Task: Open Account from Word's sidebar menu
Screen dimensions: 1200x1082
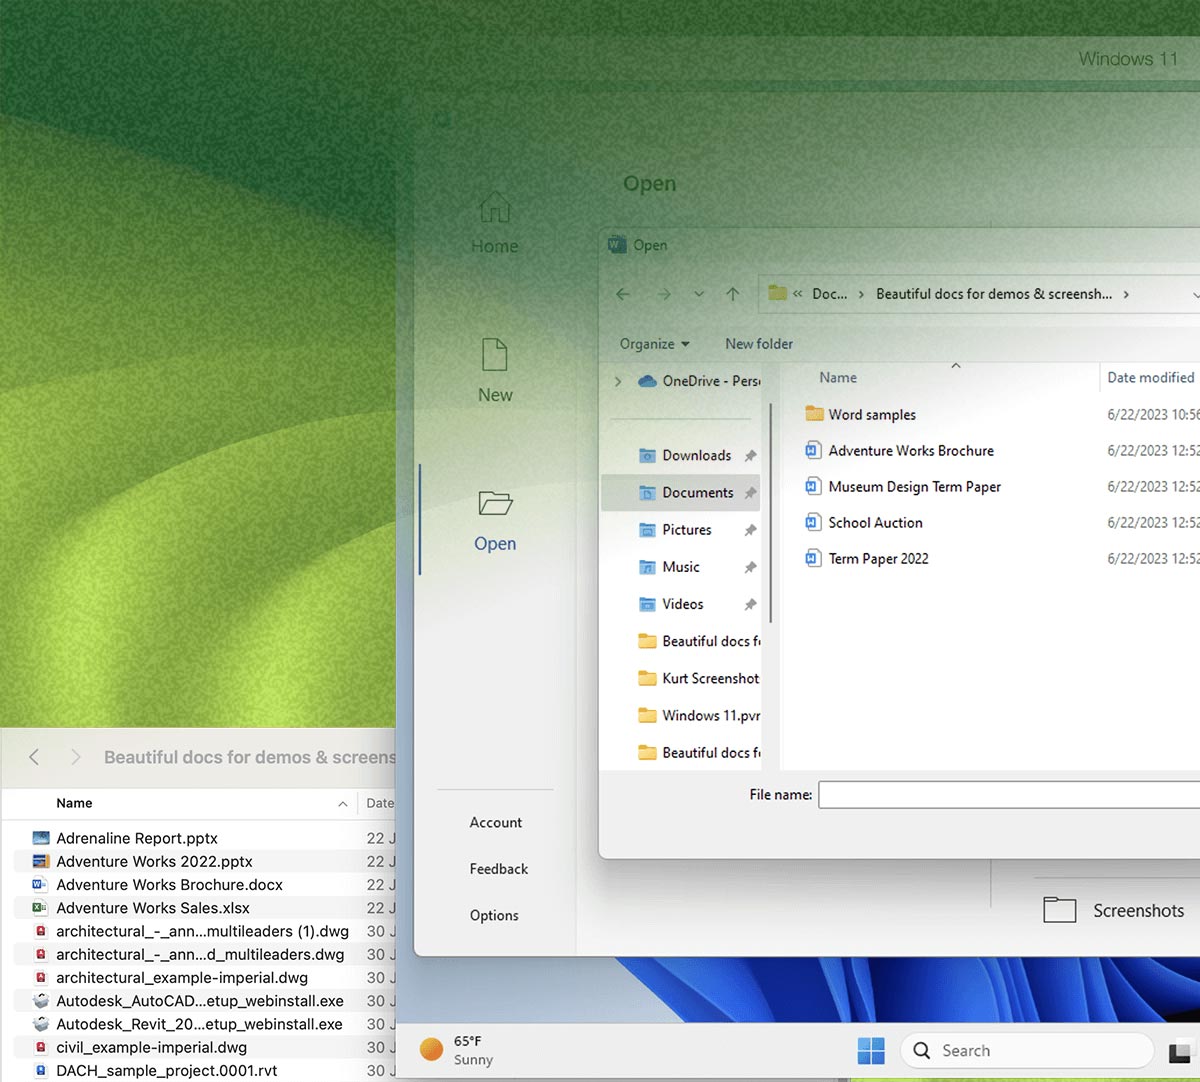Action: click(495, 822)
